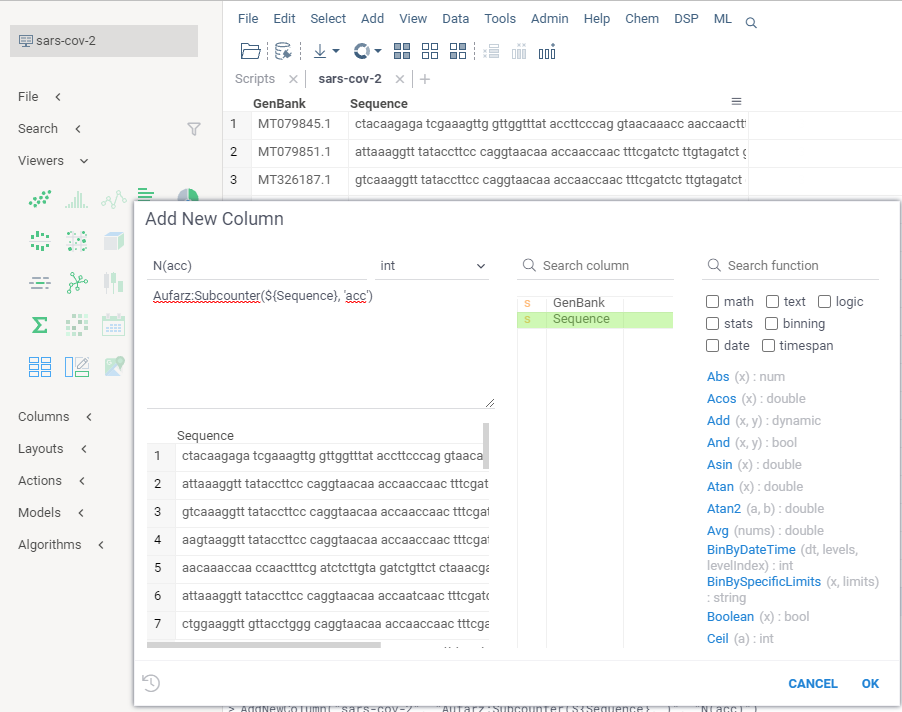This screenshot has height=712, width=902.
Task: Click the deselect-all empty squares icon
Action: tap(430, 51)
